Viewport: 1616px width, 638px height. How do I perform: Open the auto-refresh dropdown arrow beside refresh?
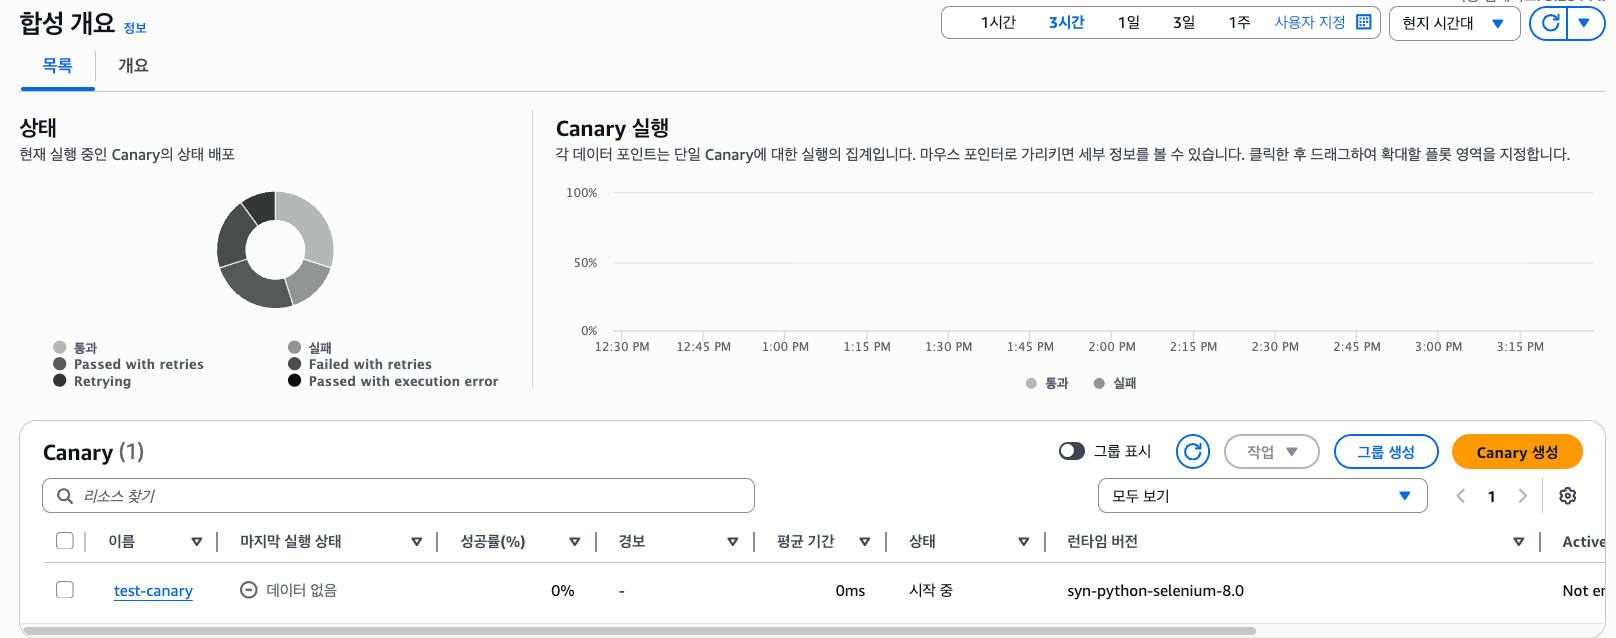[x=1585, y=23]
